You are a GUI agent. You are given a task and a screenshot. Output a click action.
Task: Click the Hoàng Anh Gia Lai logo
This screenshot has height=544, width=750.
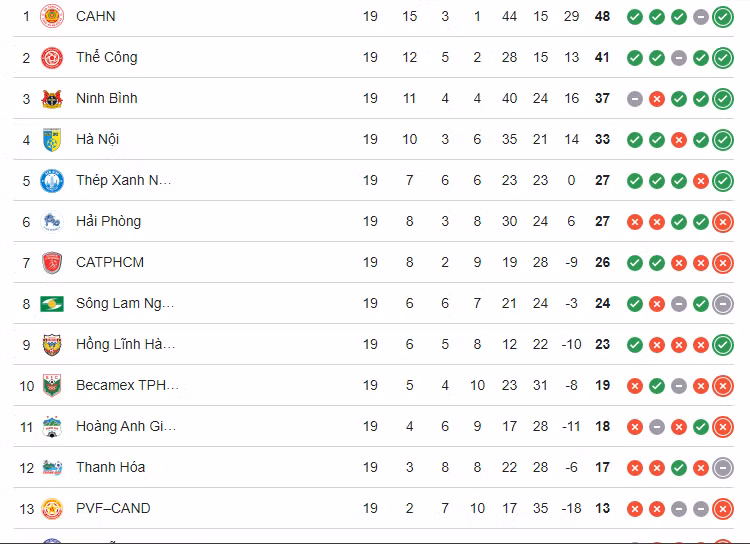52,426
